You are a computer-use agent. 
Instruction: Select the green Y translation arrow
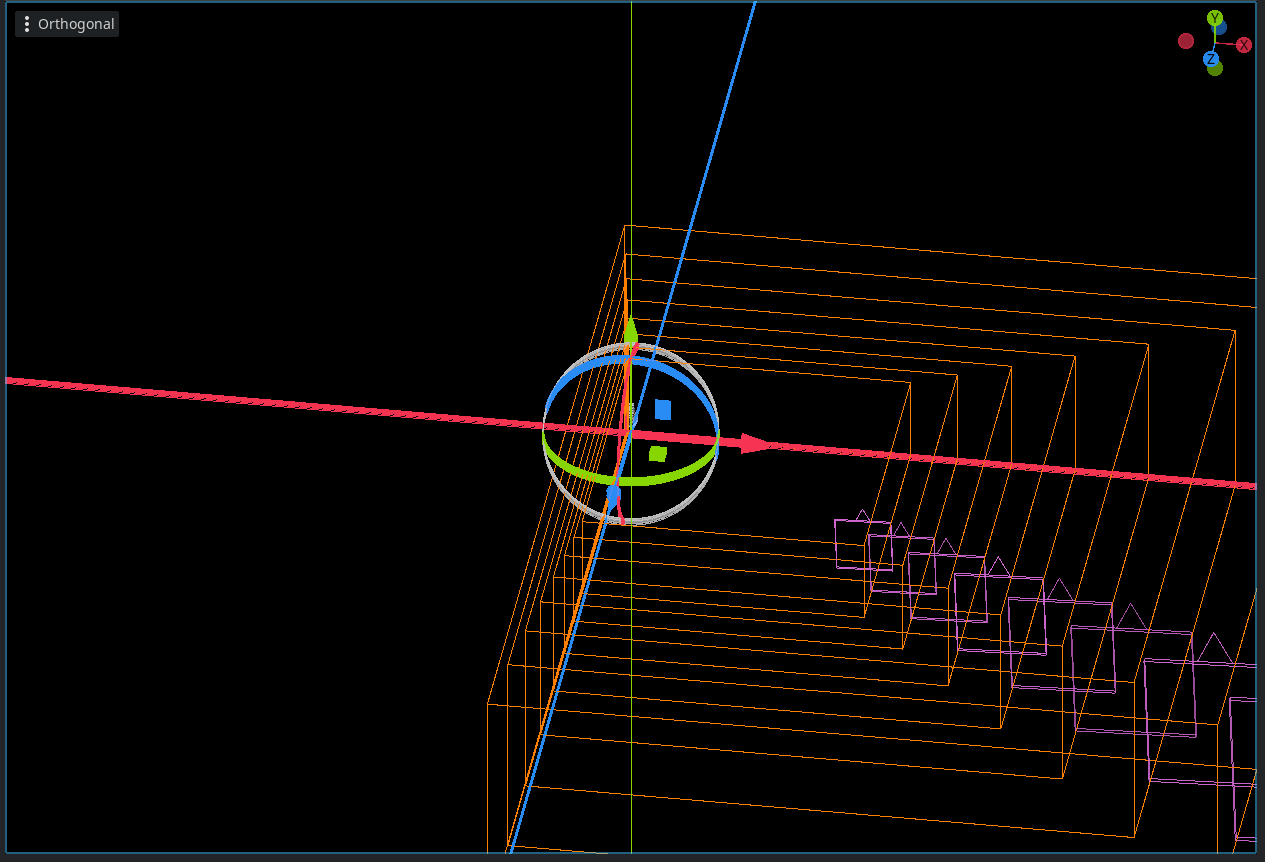coord(632,330)
